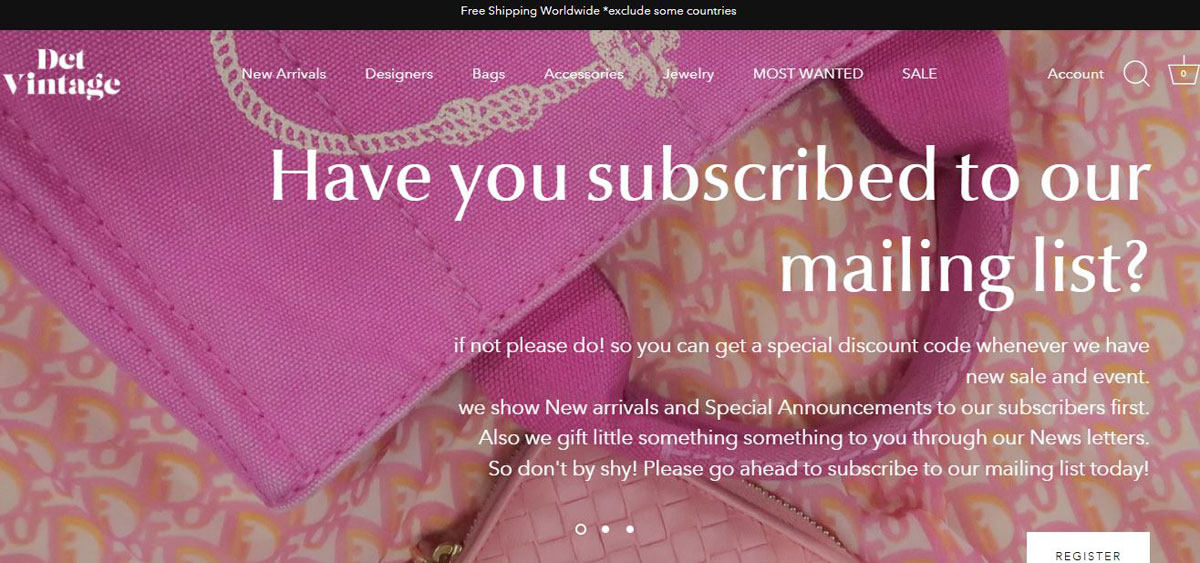Open the search magnifier icon

point(1136,74)
